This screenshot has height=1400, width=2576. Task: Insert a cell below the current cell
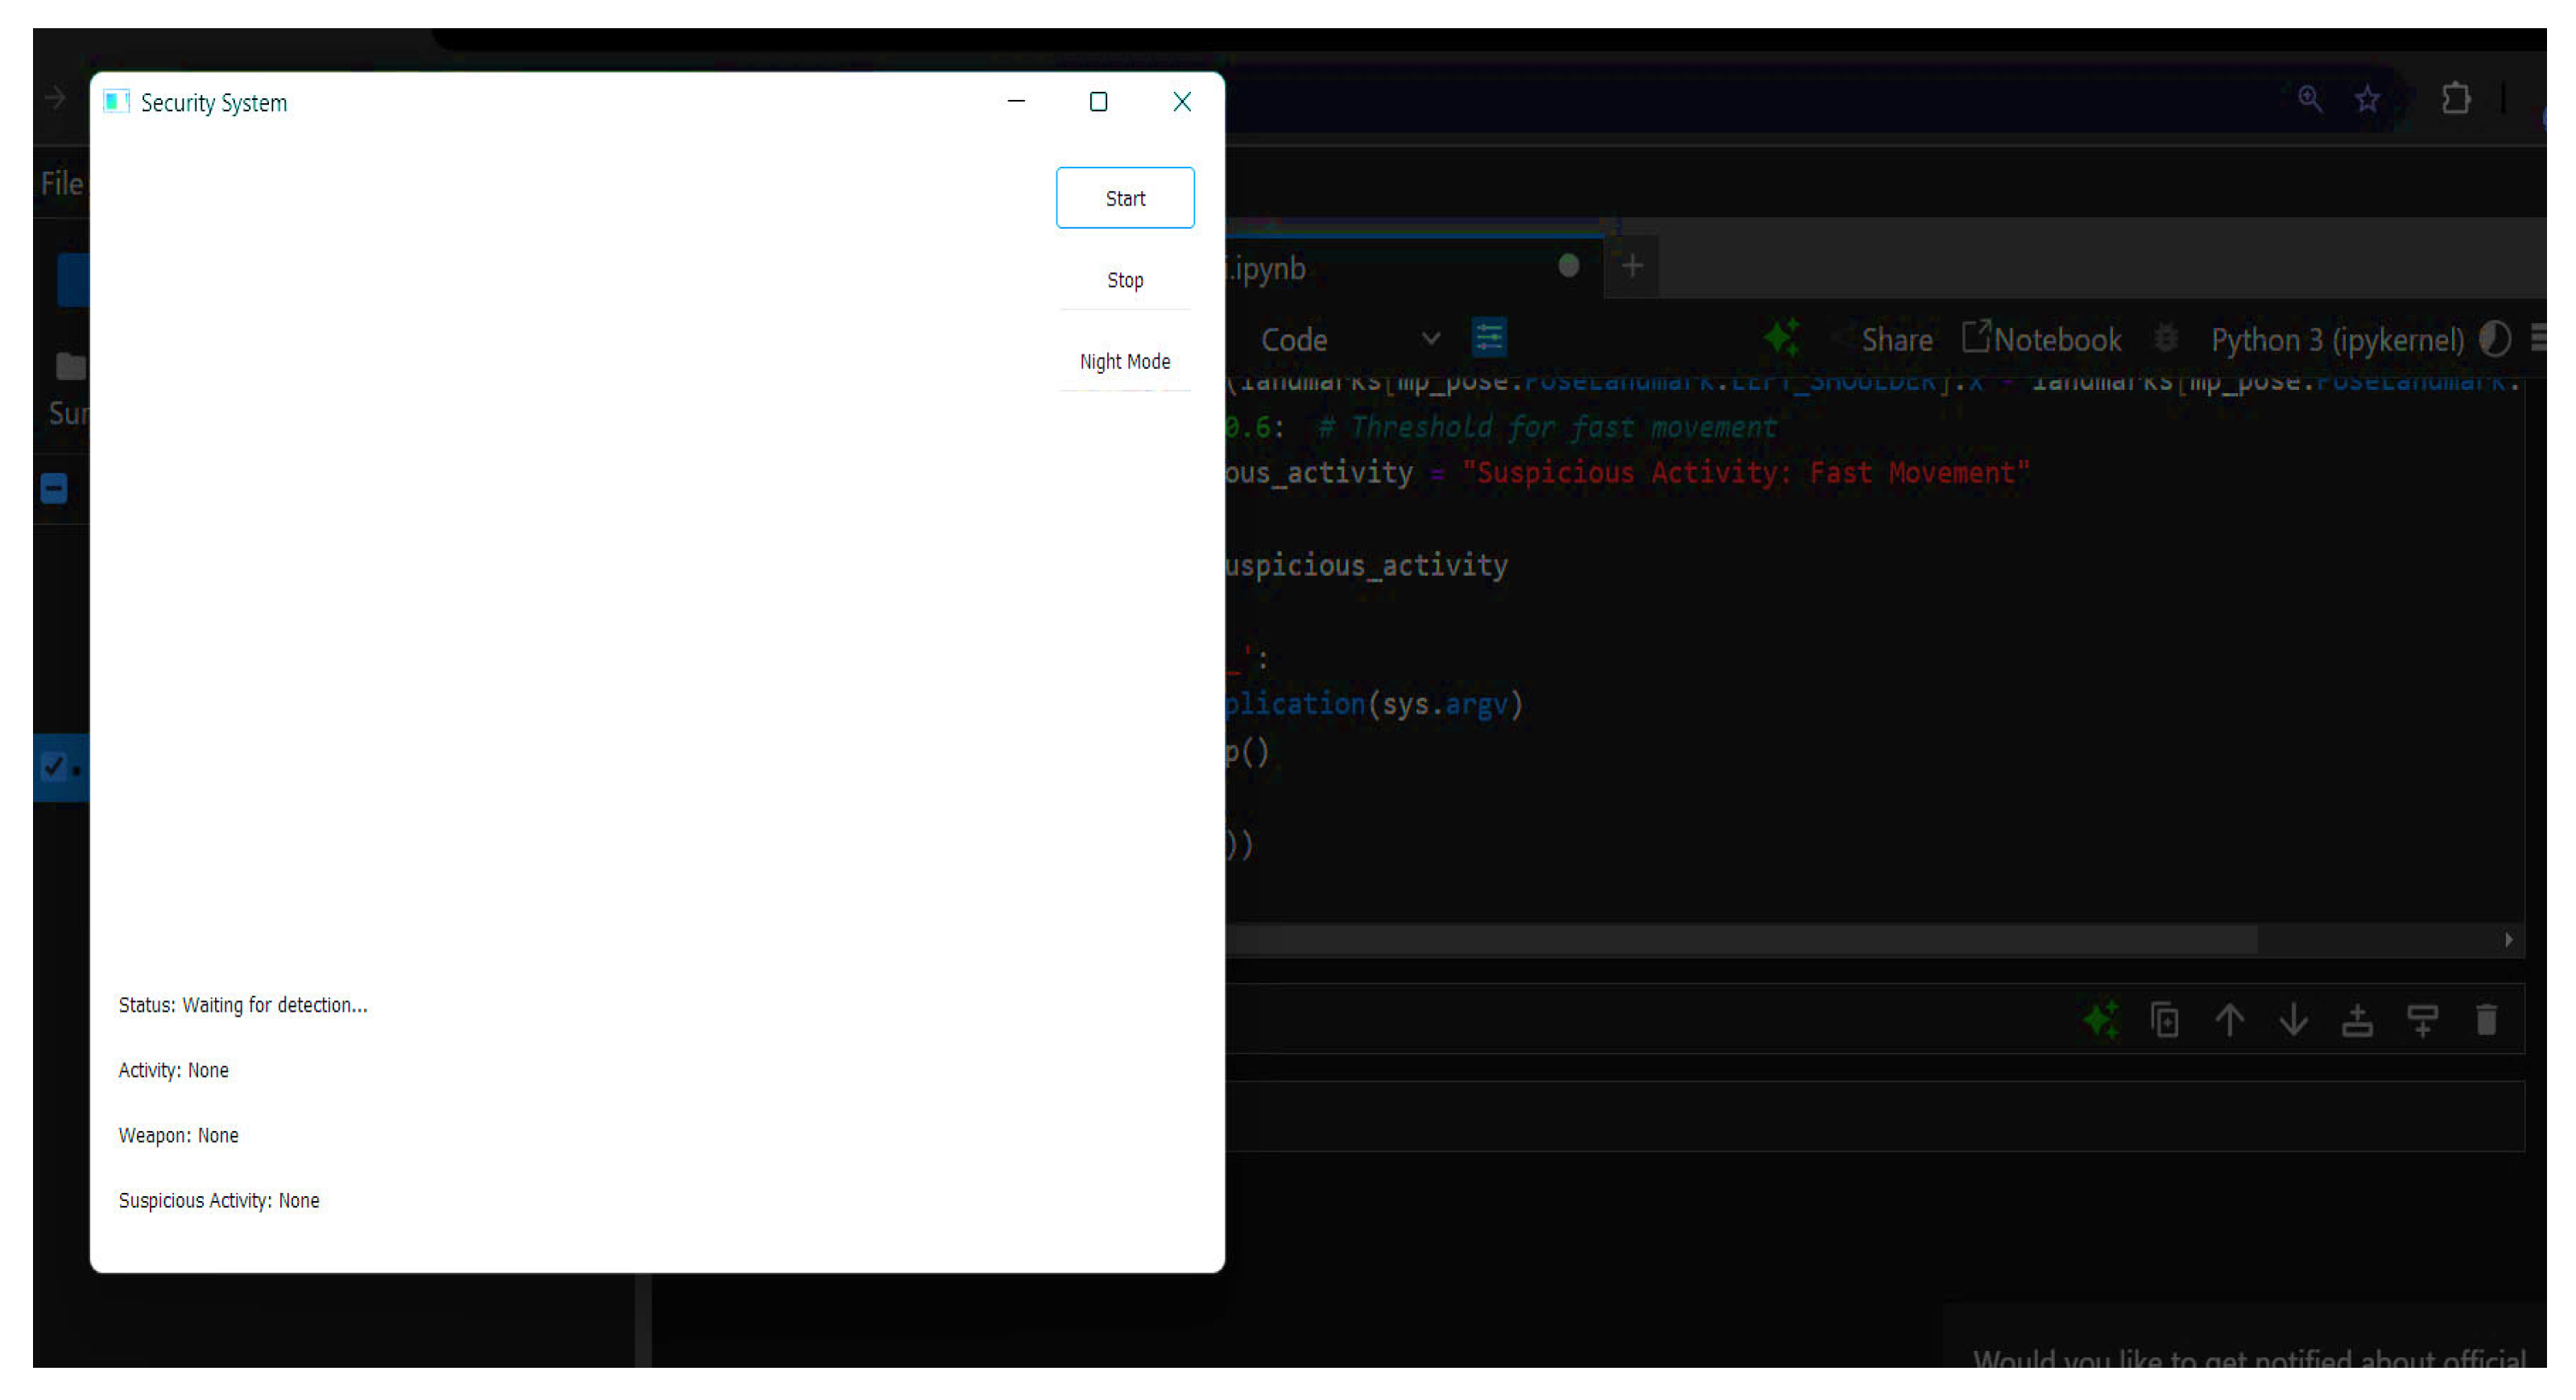click(x=2422, y=1020)
